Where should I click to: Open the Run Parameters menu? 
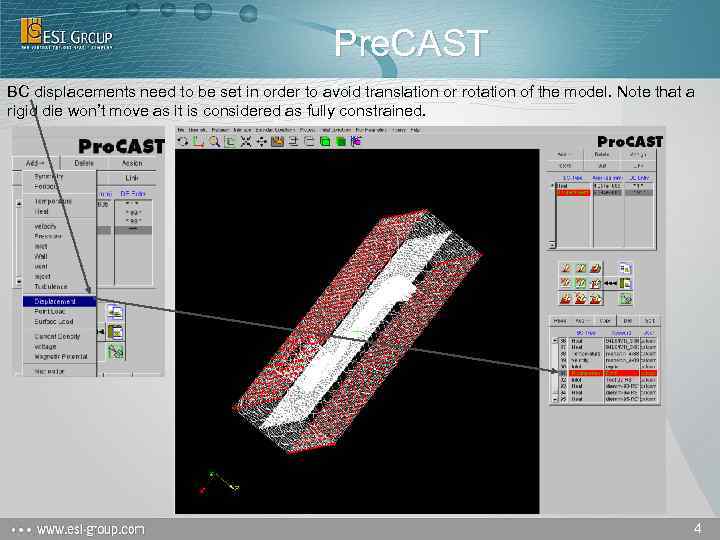pyautogui.click(x=371, y=130)
